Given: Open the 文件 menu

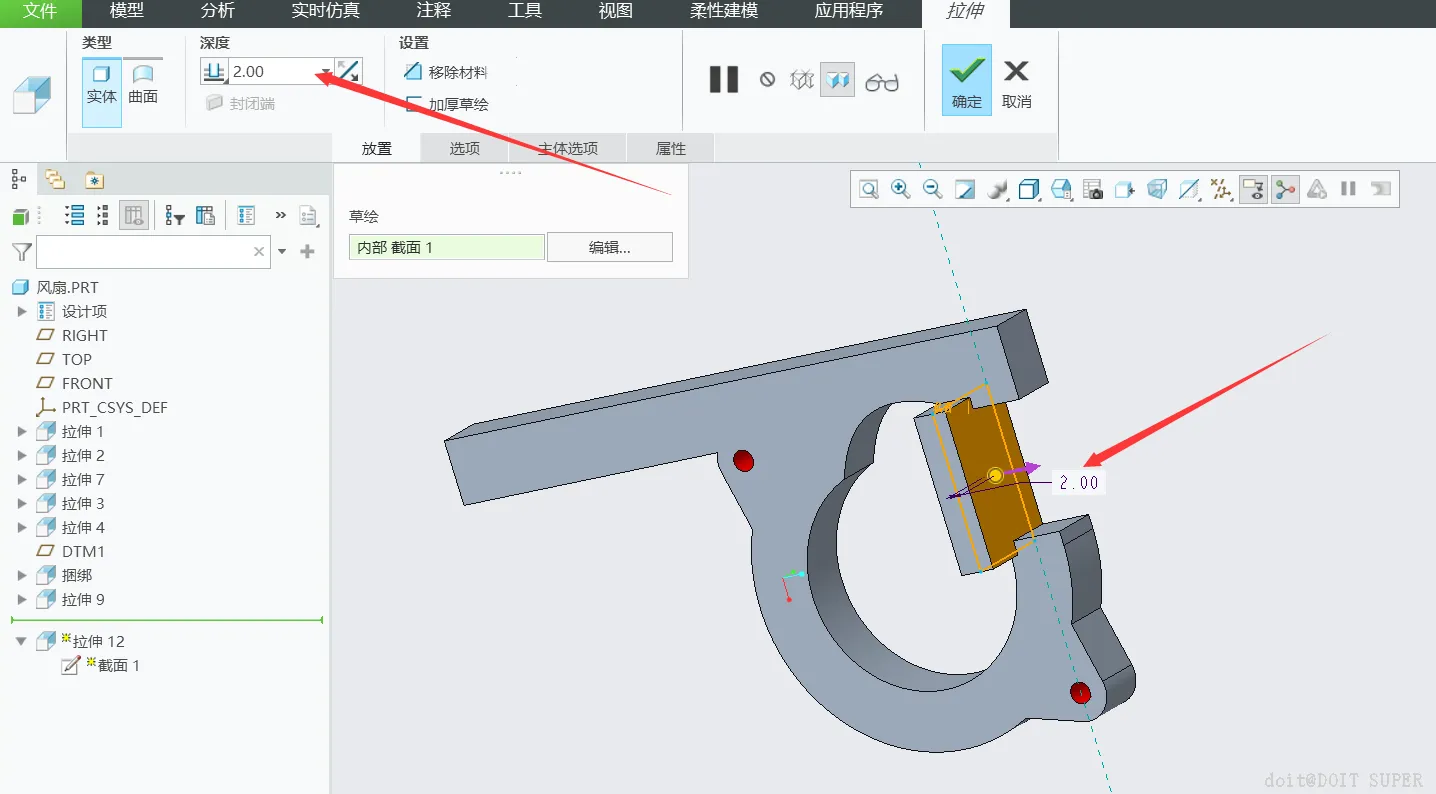Looking at the screenshot, I should point(40,12).
